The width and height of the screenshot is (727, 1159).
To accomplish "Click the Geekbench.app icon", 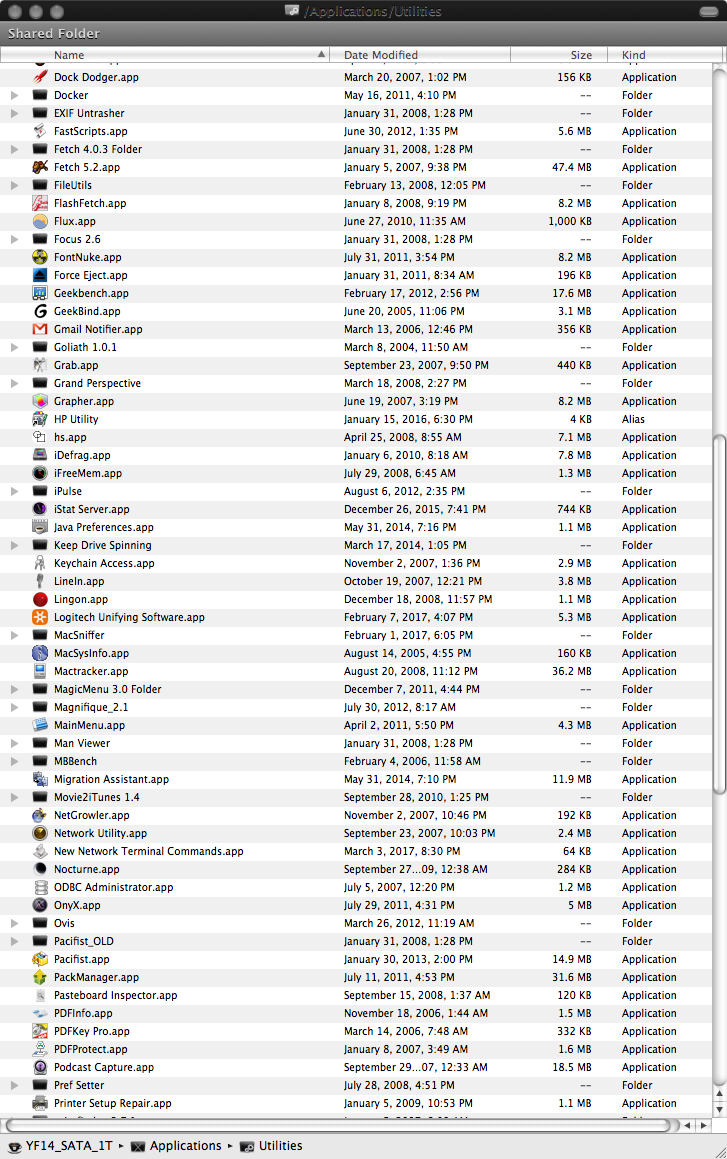I will coord(41,293).
